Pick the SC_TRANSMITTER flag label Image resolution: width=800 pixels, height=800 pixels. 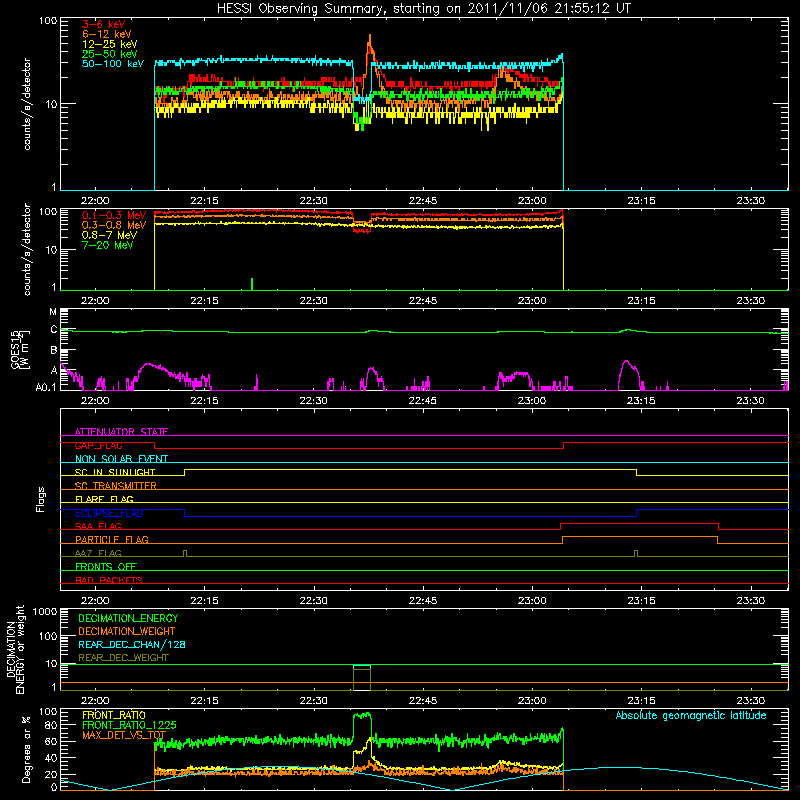(116, 486)
